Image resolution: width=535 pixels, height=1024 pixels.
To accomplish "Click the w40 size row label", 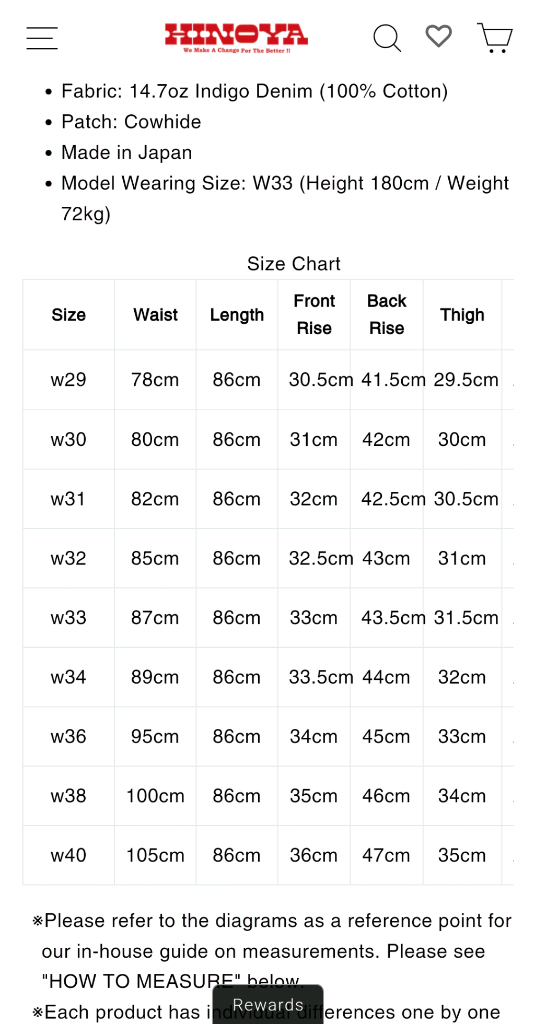I will pos(69,856).
